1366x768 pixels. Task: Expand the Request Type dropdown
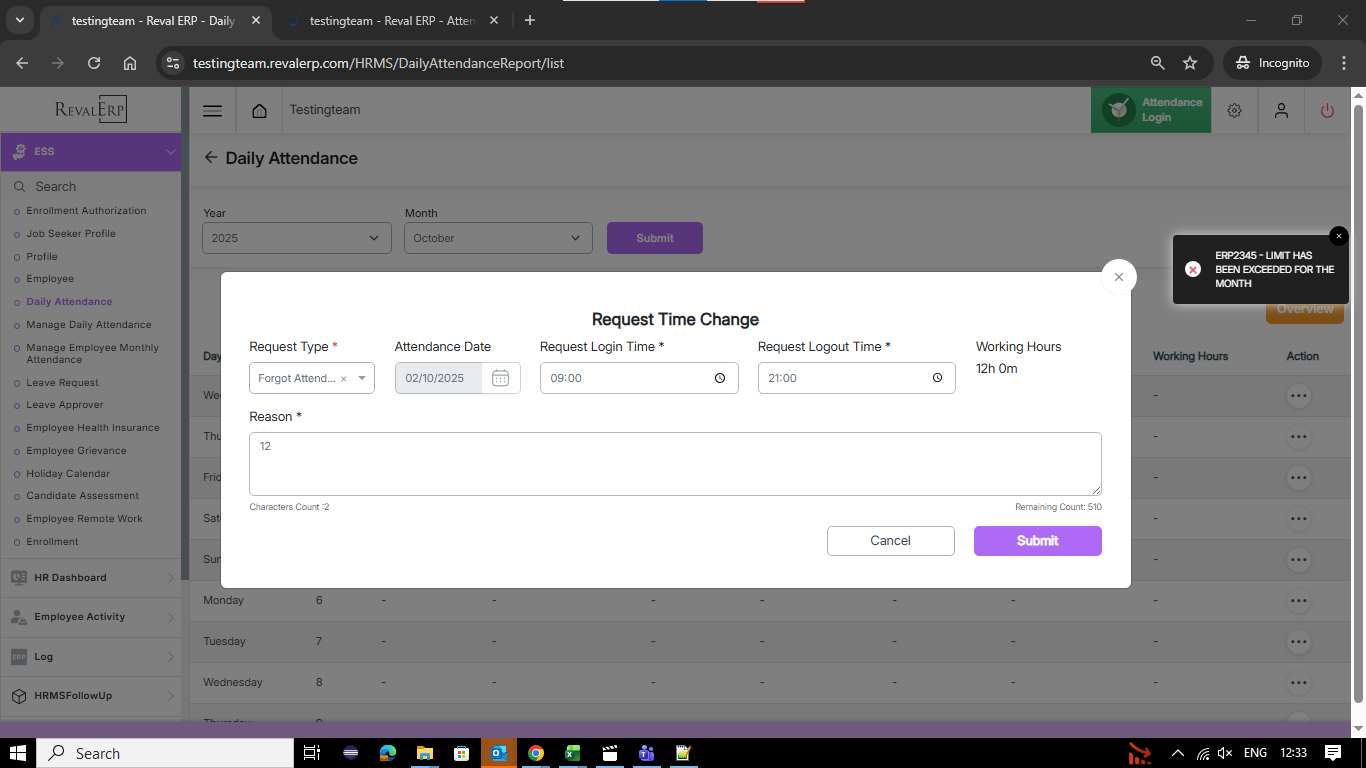point(362,379)
